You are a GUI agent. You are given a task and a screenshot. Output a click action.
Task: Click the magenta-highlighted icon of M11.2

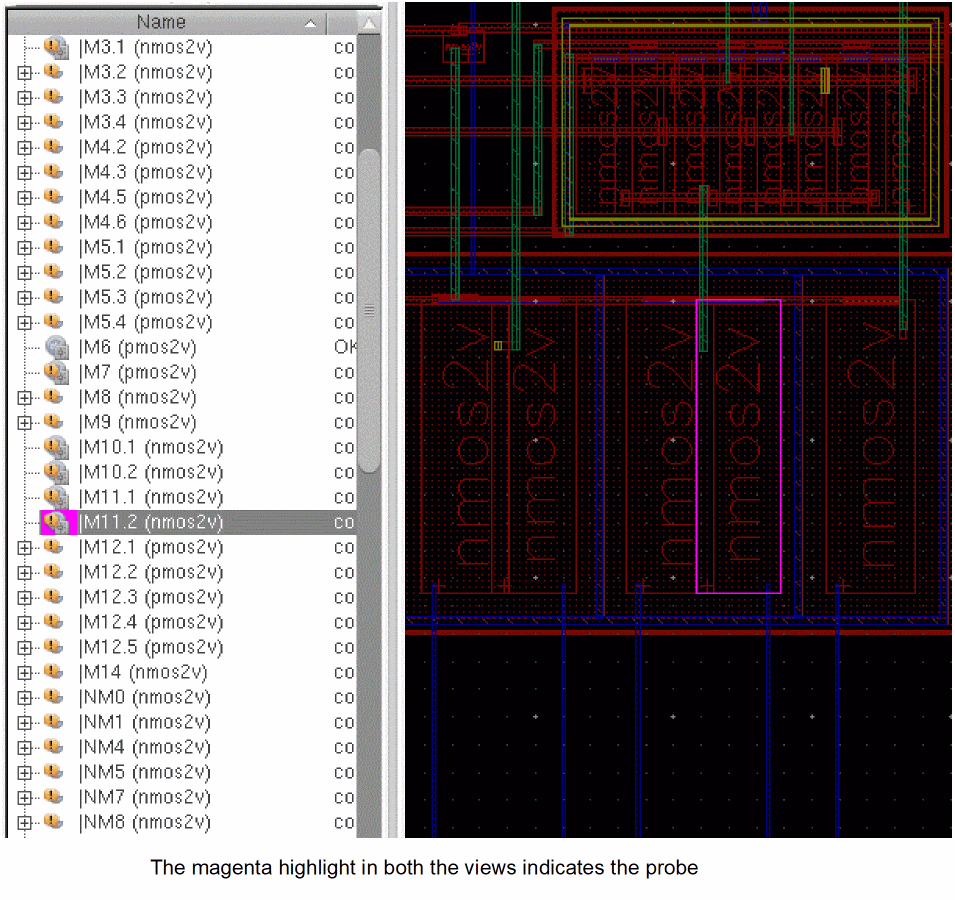tap(57, 522)
